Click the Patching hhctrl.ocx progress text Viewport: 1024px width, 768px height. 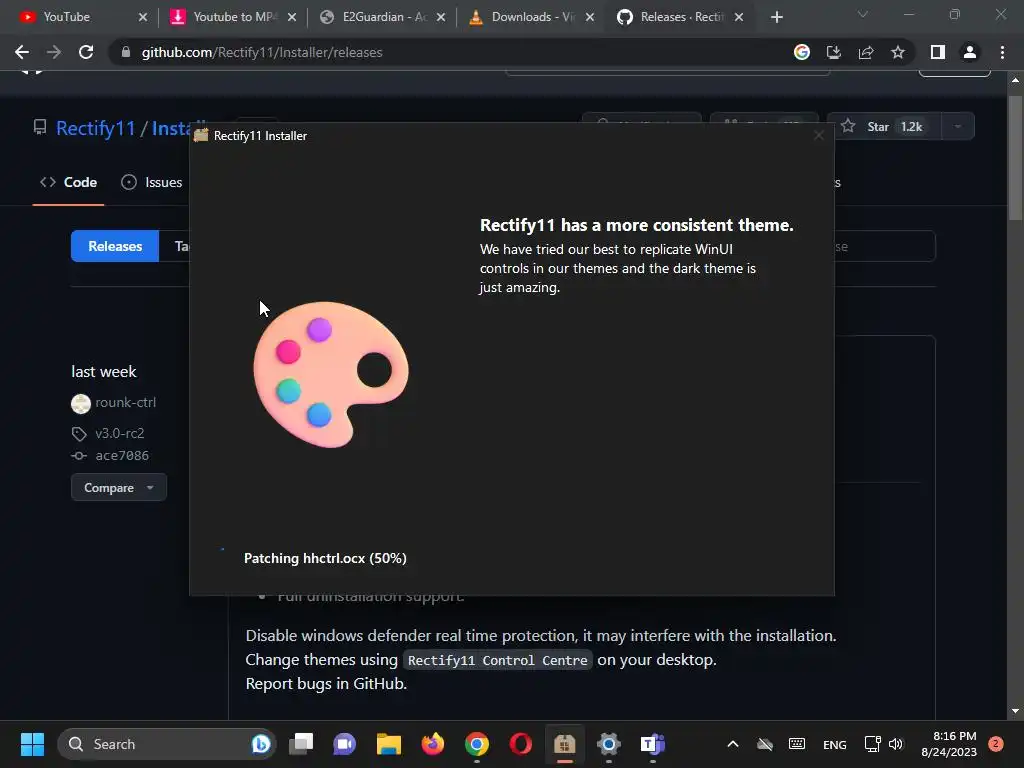click(325, 558)
